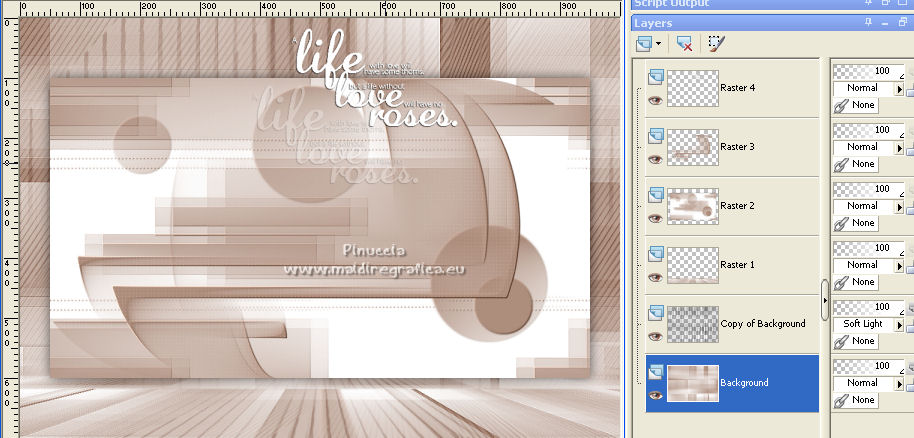Adjust Raster 4 opacity slider

click(x=869, y=71)
